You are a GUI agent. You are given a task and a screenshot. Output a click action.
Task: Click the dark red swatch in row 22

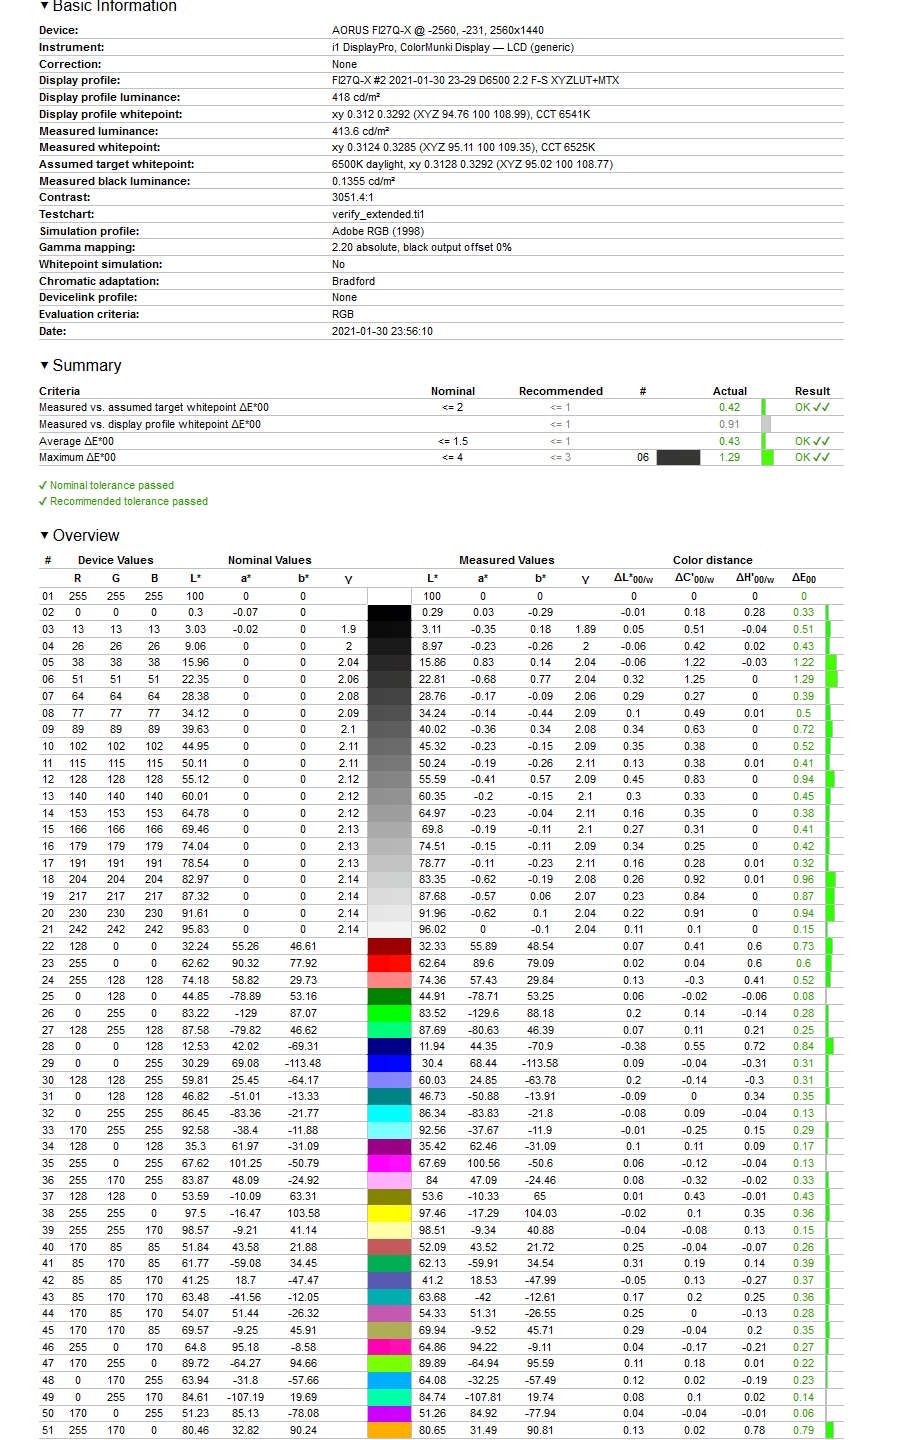(389, 946)
